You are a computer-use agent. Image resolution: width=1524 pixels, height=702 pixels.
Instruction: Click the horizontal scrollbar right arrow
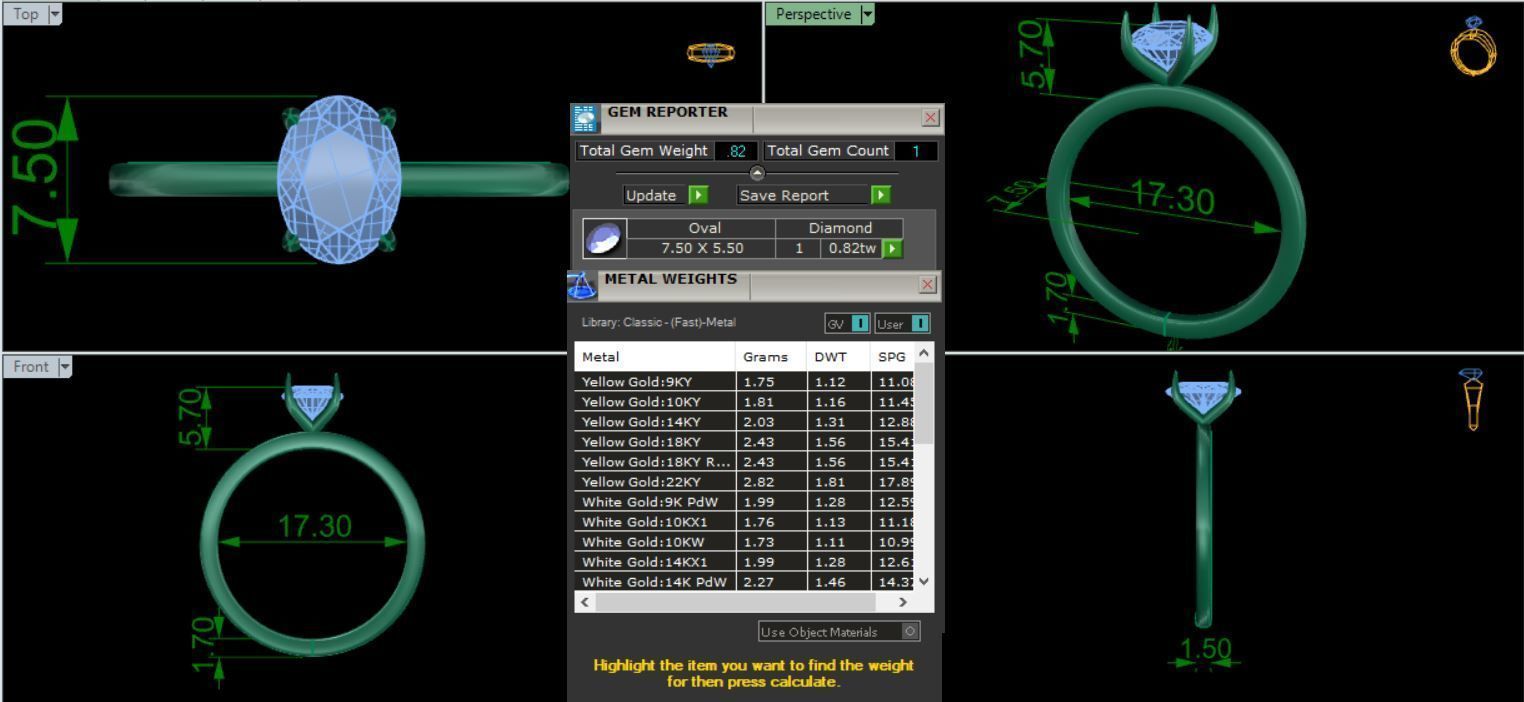pos(903,602)
